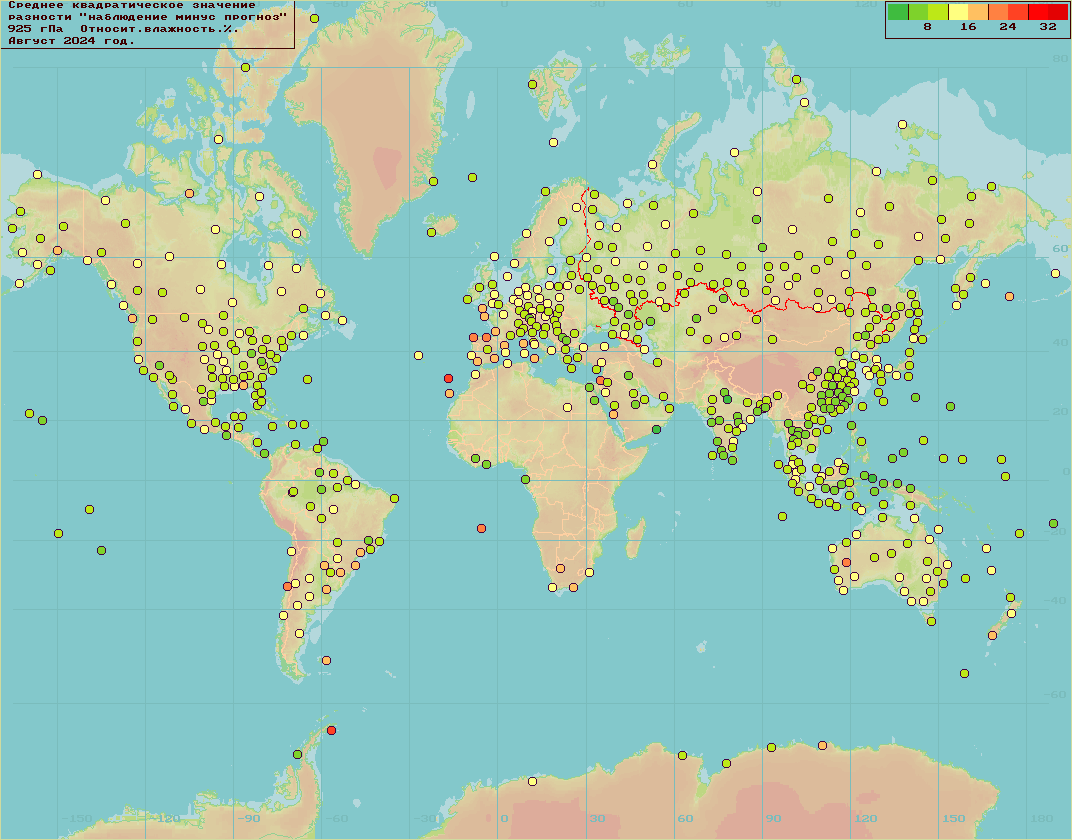1072x840 pixels.
Task: Click the "90" longitude label at bottom
Action: click(773, 818)
